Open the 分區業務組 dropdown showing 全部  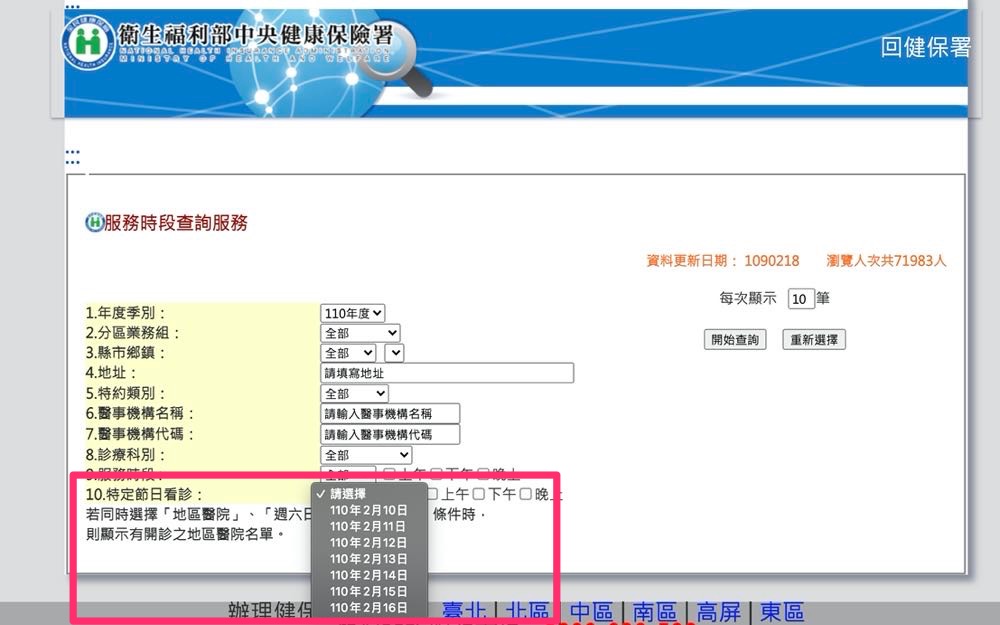point(360,333)
